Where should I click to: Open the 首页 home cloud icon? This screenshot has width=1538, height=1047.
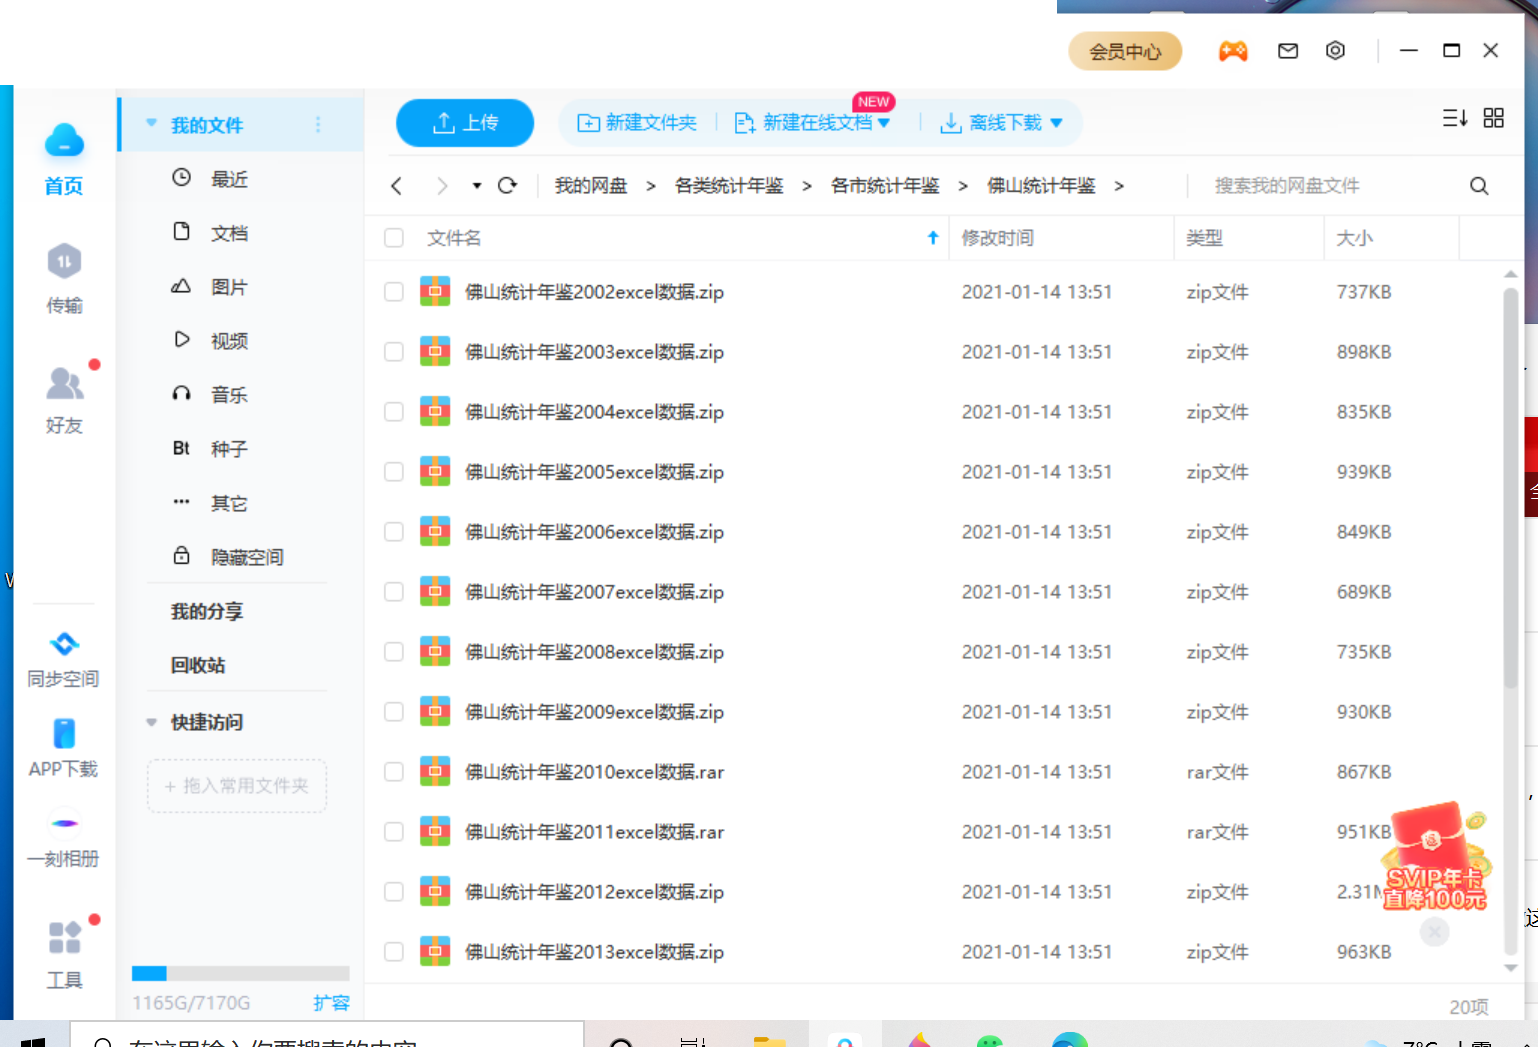(64, 141)
